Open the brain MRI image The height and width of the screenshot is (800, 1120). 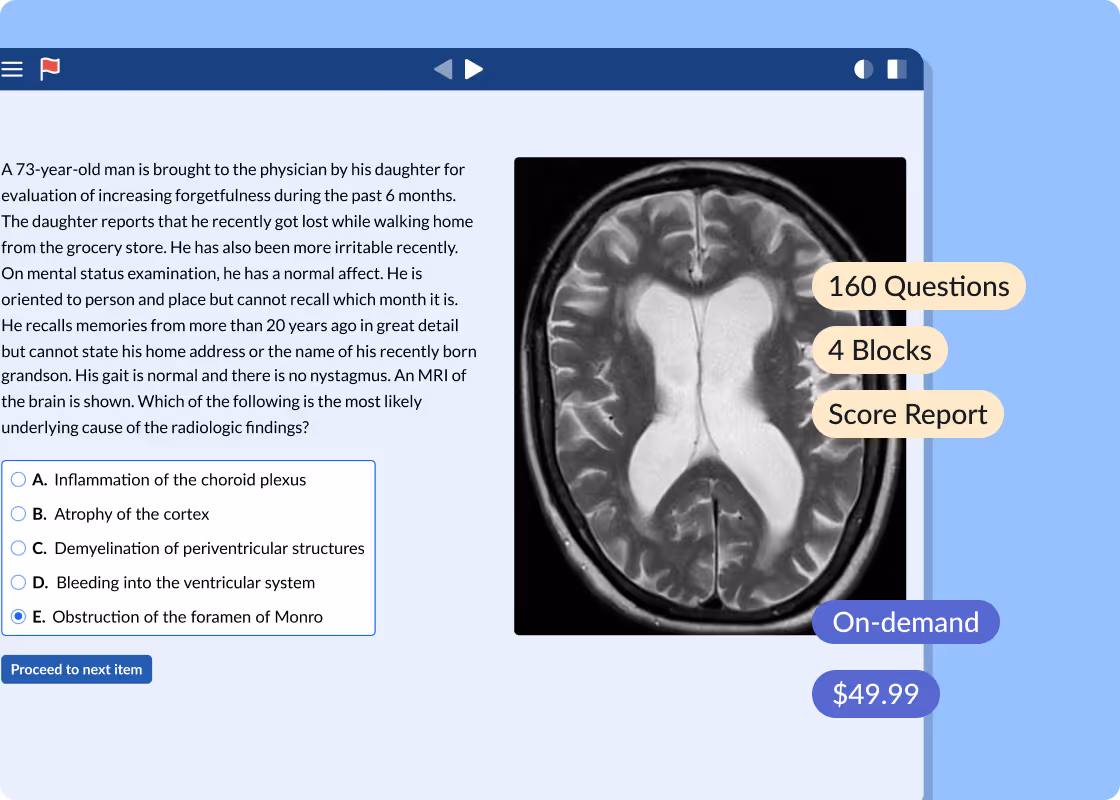710,396
